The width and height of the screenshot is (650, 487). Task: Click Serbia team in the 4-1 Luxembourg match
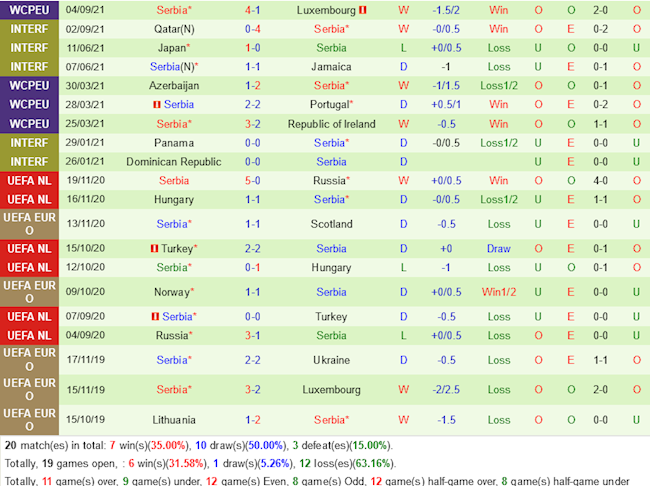tap(174, 10)
